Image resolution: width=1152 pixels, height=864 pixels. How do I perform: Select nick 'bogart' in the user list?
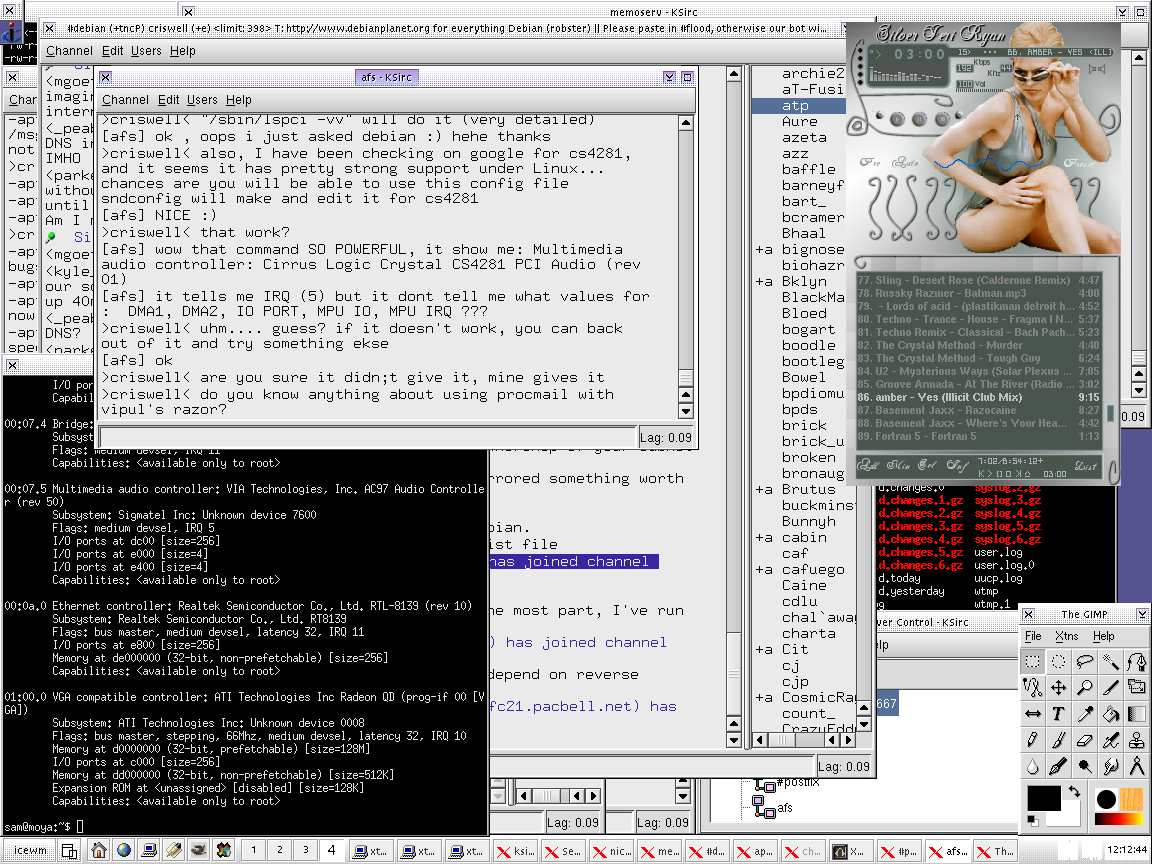pos(808,330)
